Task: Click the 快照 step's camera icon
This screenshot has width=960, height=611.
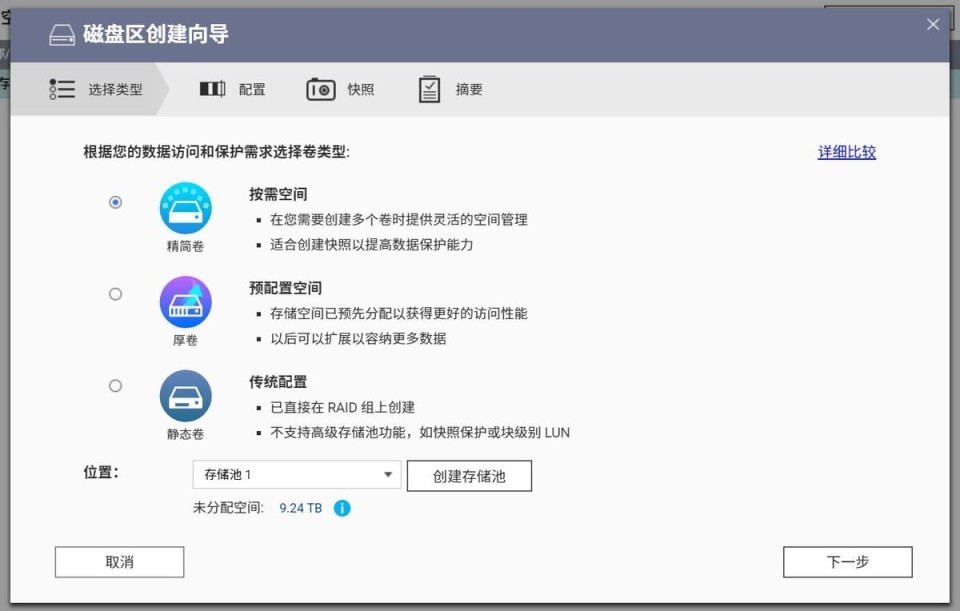Action: pyautogui.click(x=320, y=88)
